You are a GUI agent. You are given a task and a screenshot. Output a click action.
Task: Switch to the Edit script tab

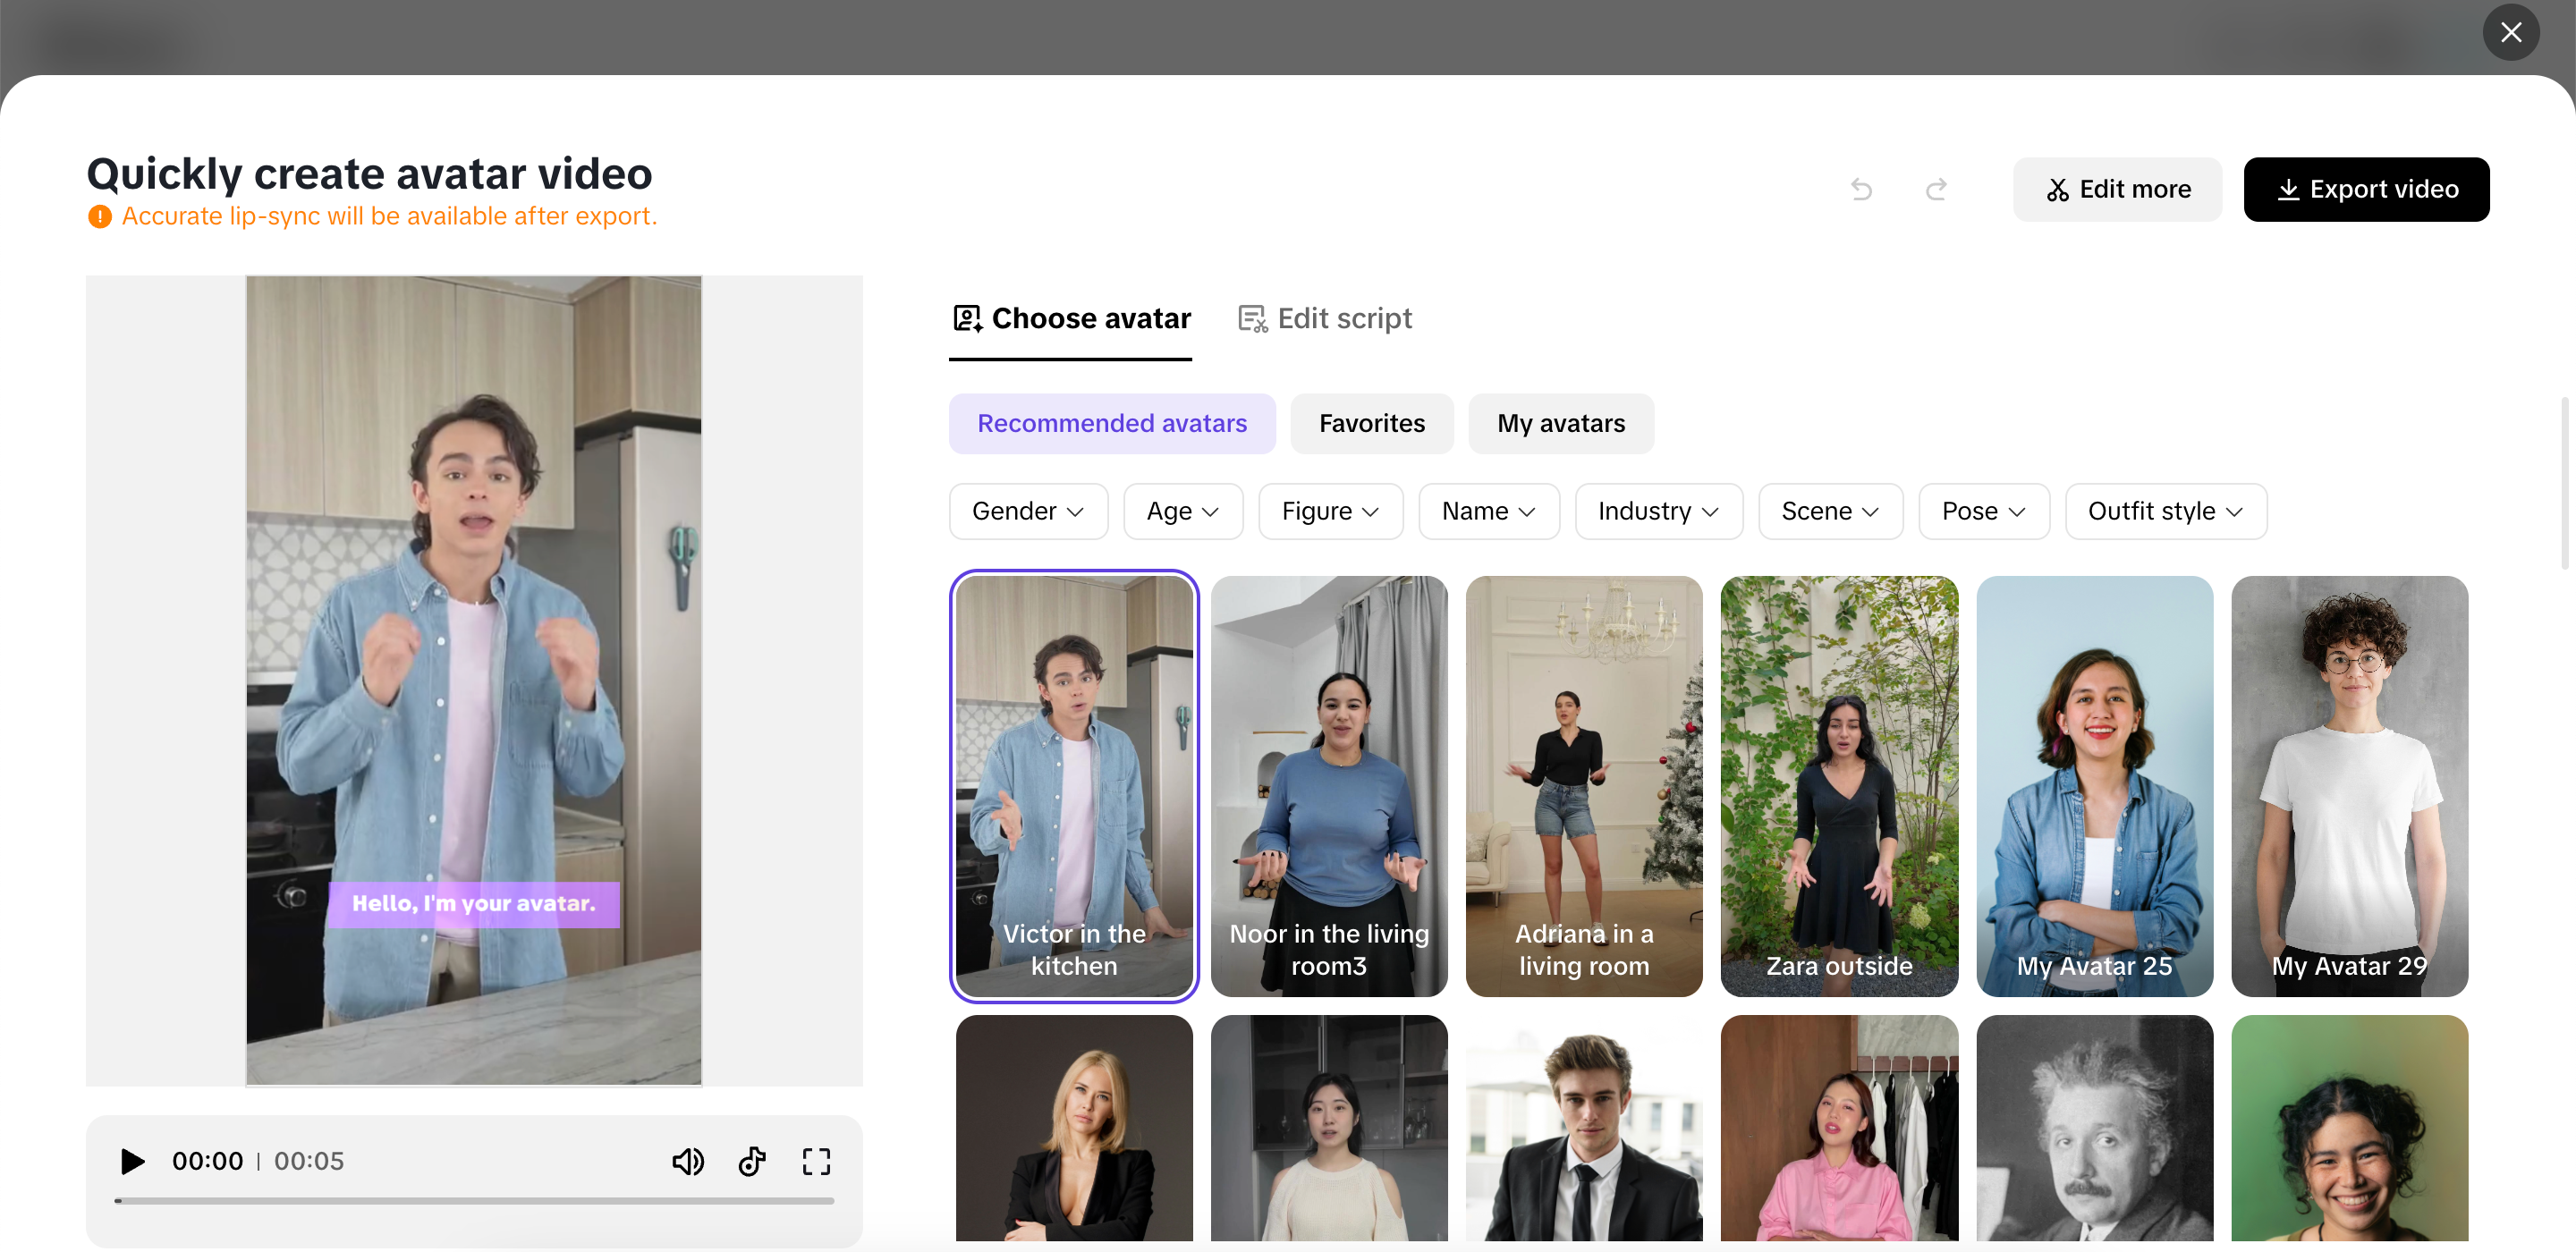[1324, 318]
